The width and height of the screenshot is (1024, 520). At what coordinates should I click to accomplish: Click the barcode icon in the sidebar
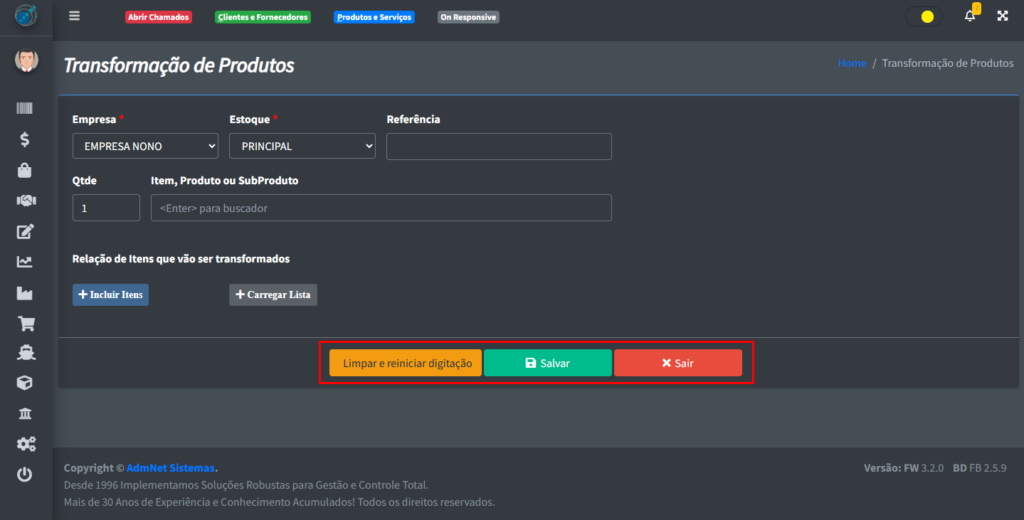point(25,109)
